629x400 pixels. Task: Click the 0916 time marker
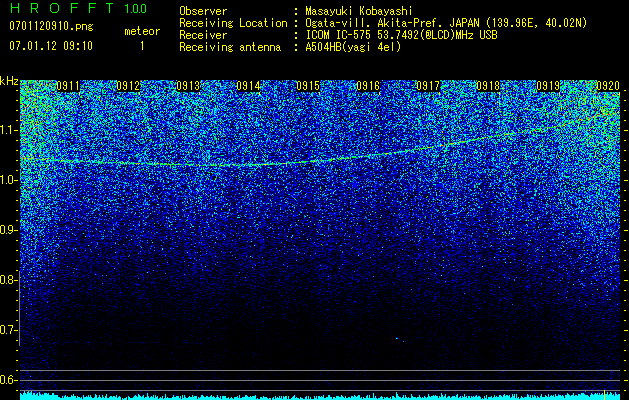[368, 86]
